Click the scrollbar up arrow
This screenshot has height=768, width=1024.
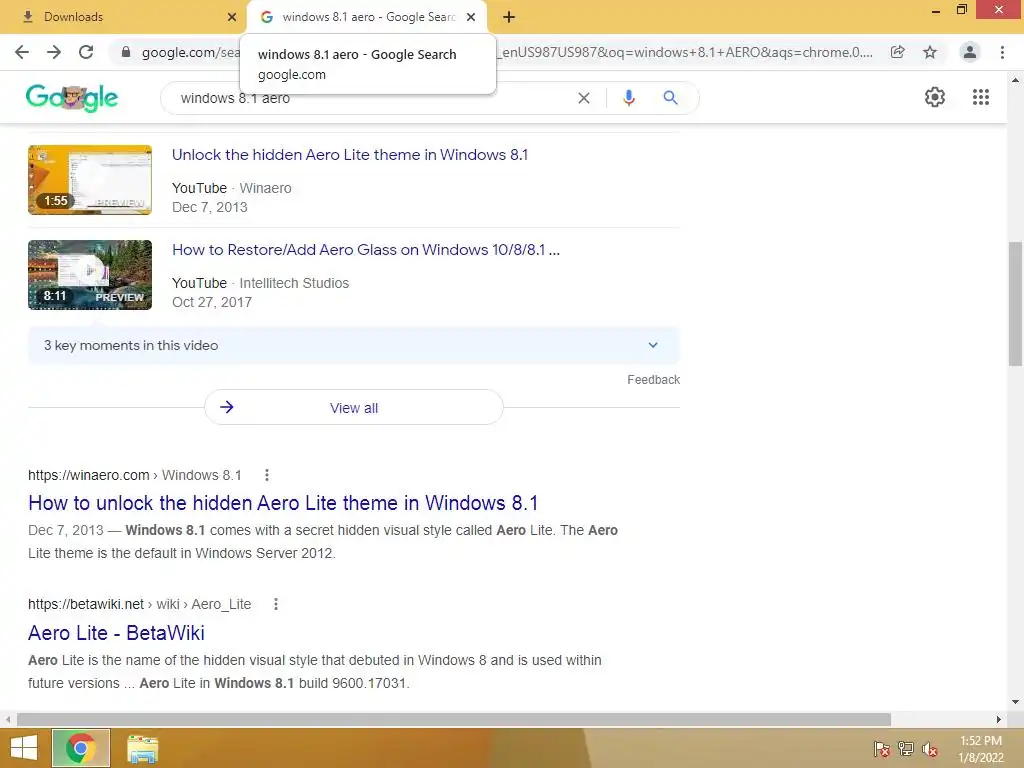tap(1015, 80)
